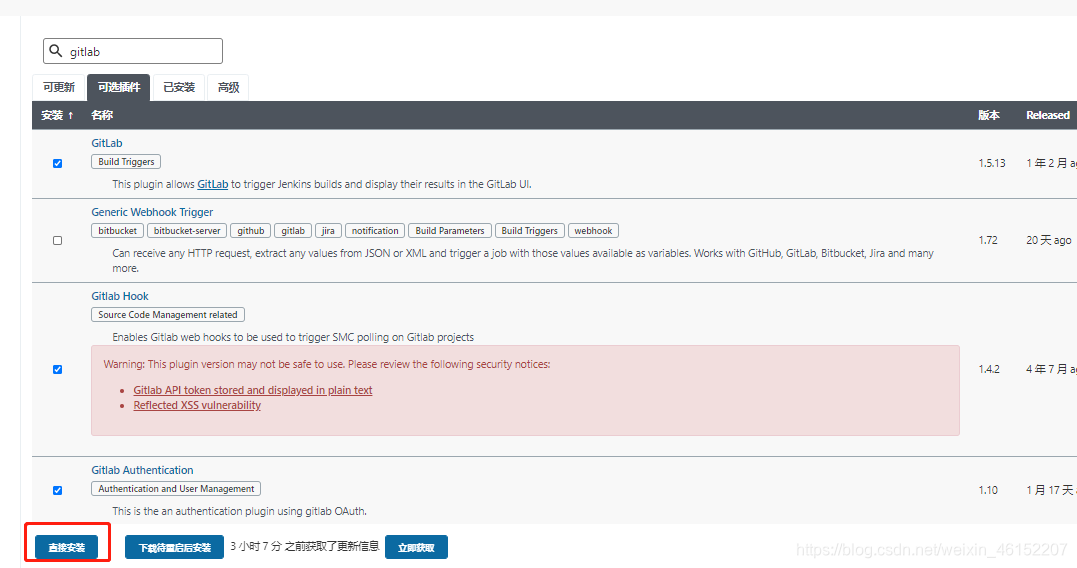Uncheck the Gitlab Authentication plugin checkbox

58,490
